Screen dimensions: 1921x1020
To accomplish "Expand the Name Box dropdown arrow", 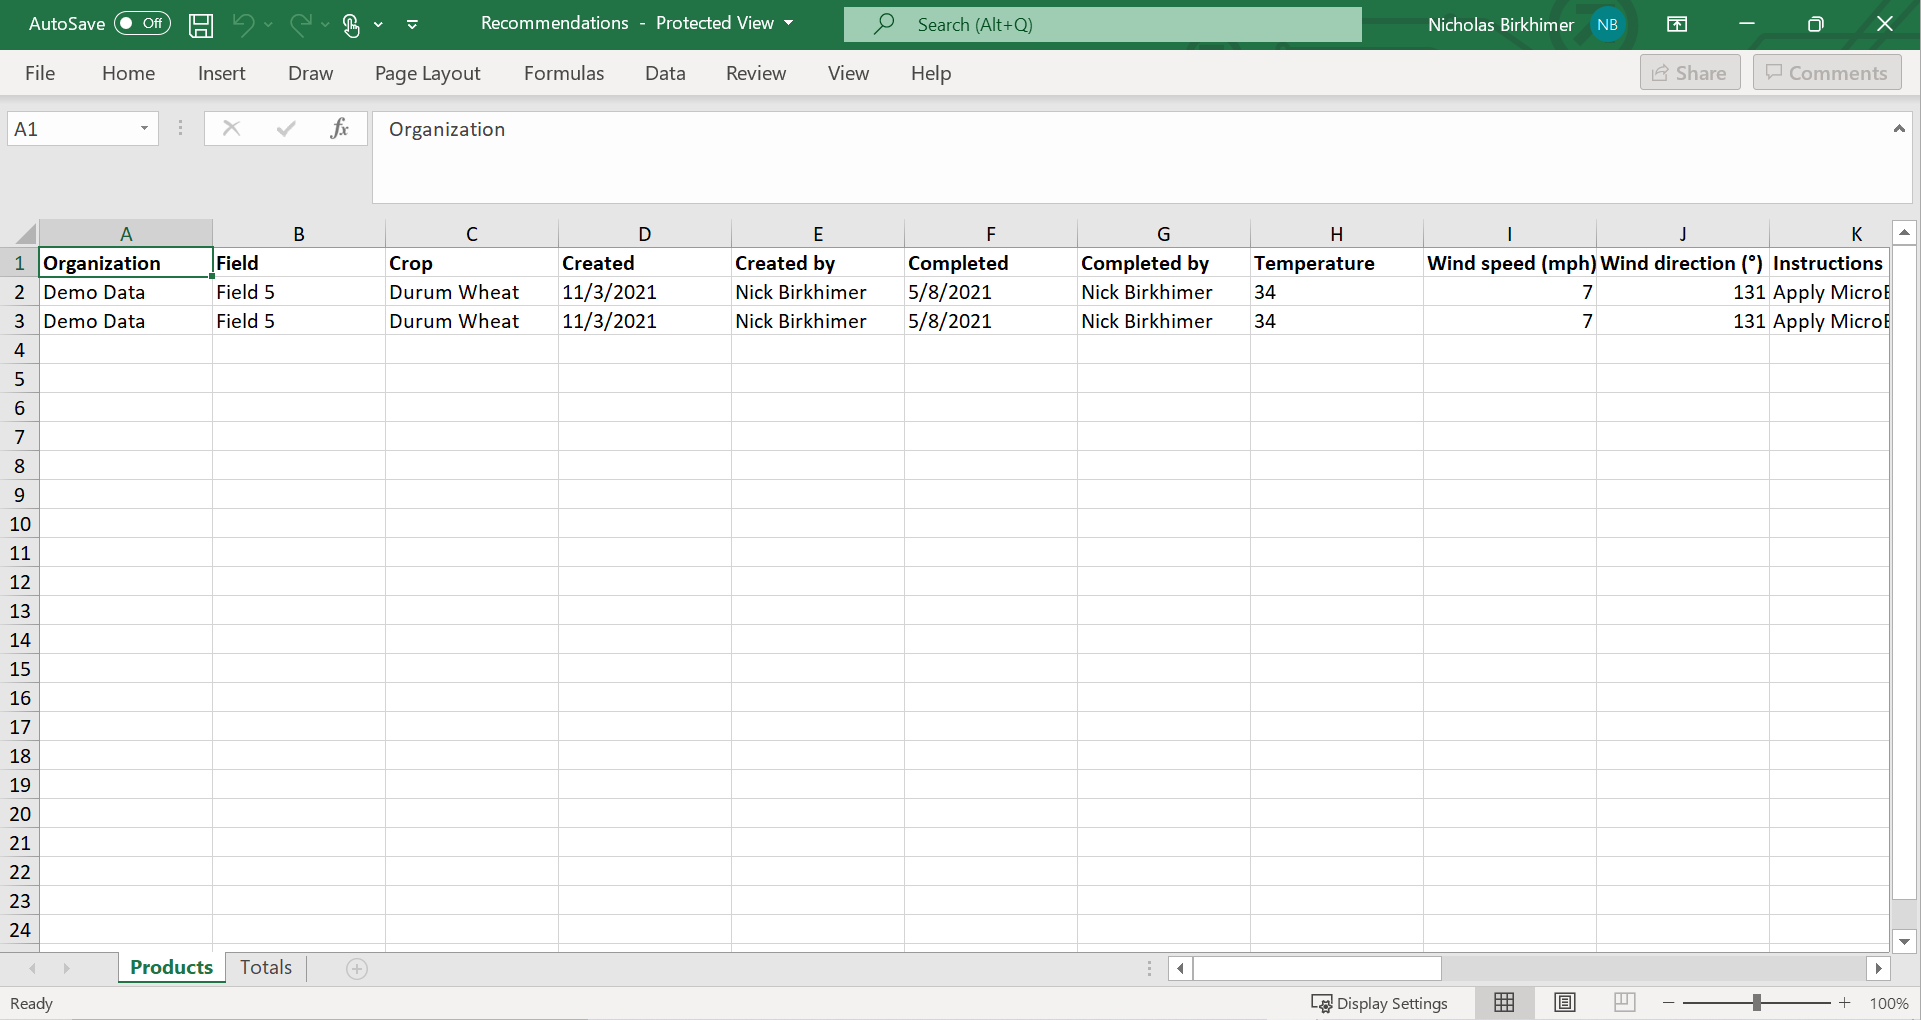I will point(144,129).
